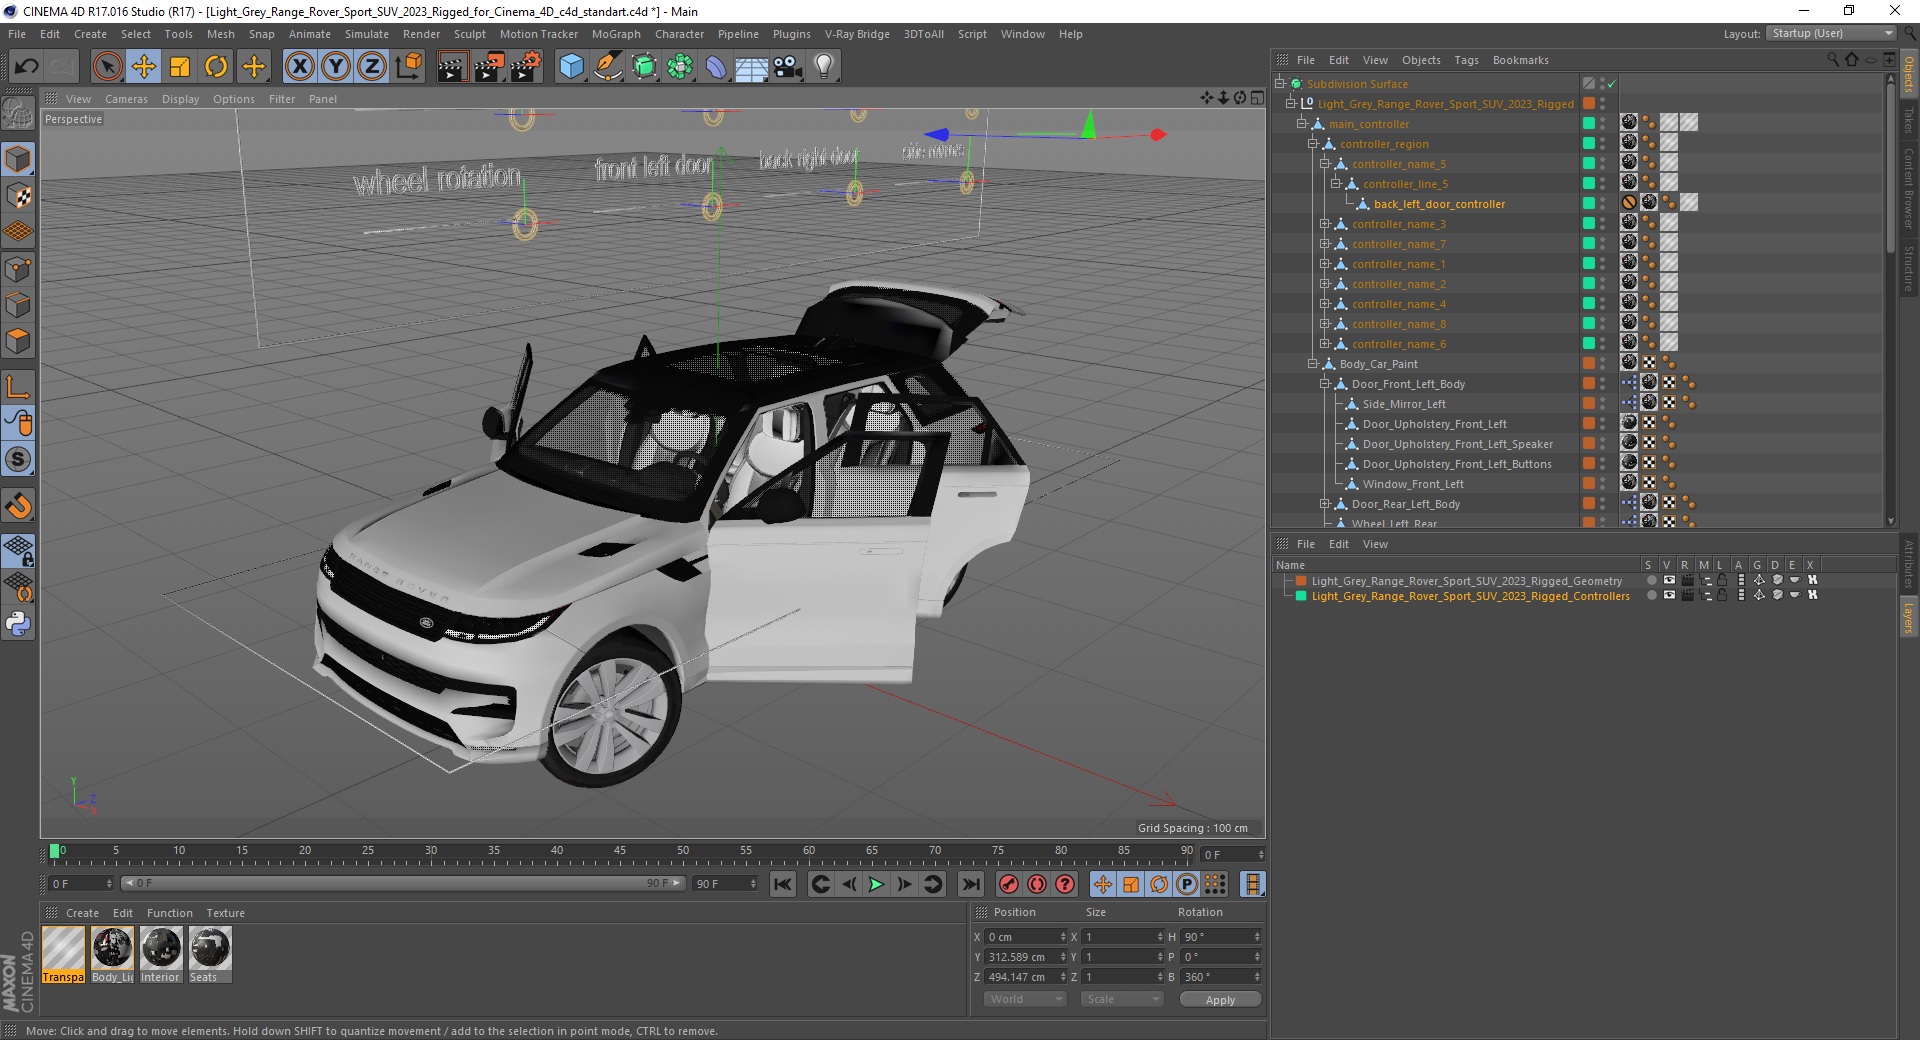This screenshot has width=1920, height=1040.
Task: Switch to Texture mode
Action: coord(18,195)
